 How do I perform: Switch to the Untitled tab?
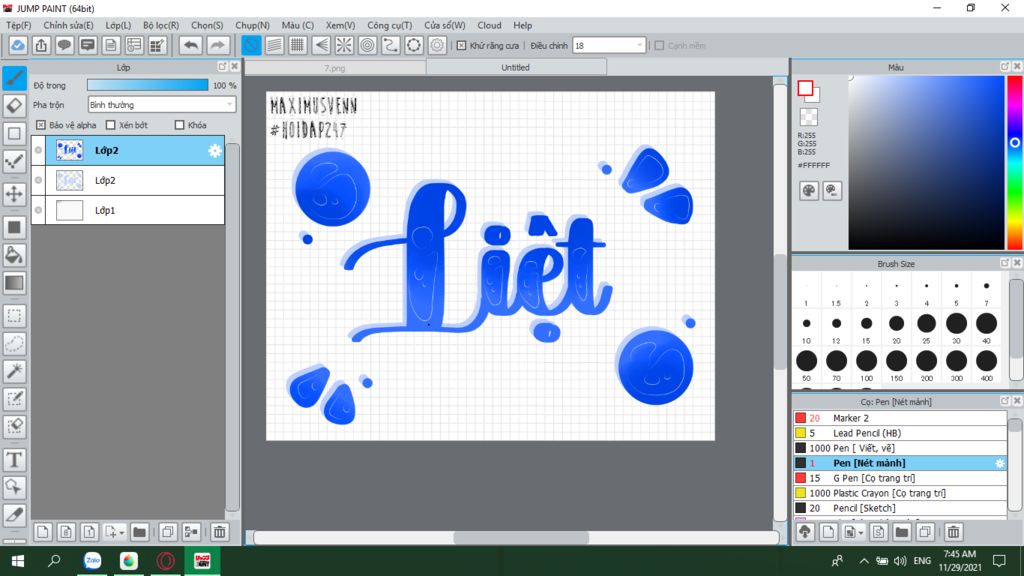516,67
